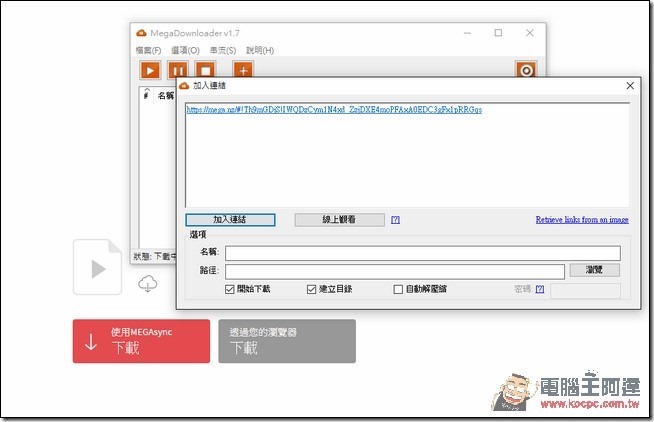Focus the 名稱 input field
The height and width of the screenshot is (422, 654).
pos(423,253)
